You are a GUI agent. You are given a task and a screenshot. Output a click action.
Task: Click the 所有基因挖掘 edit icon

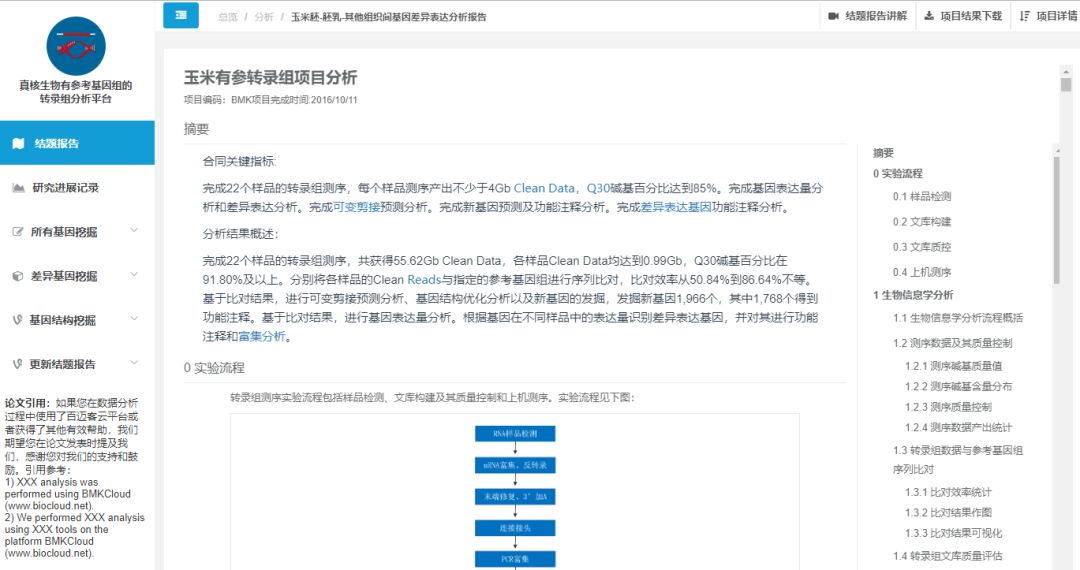[17, 231]
